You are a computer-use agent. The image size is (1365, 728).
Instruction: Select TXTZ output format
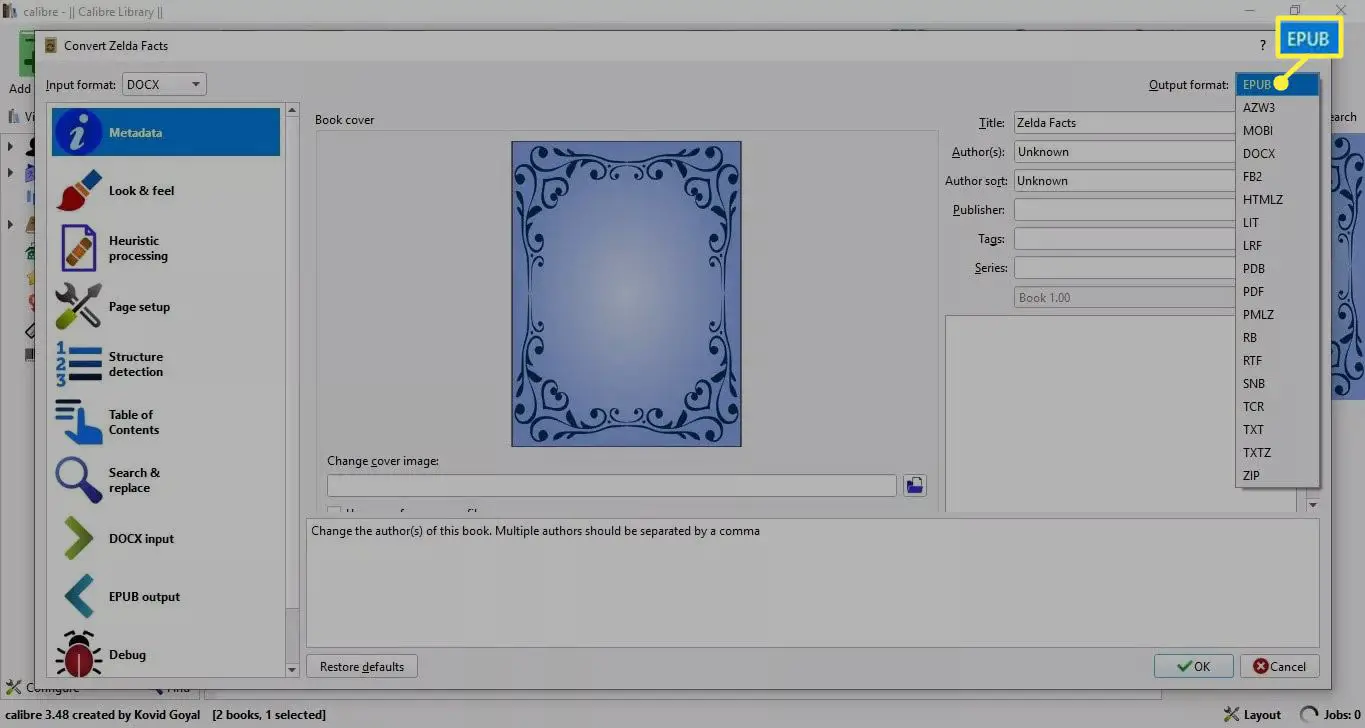[1277, 453]
